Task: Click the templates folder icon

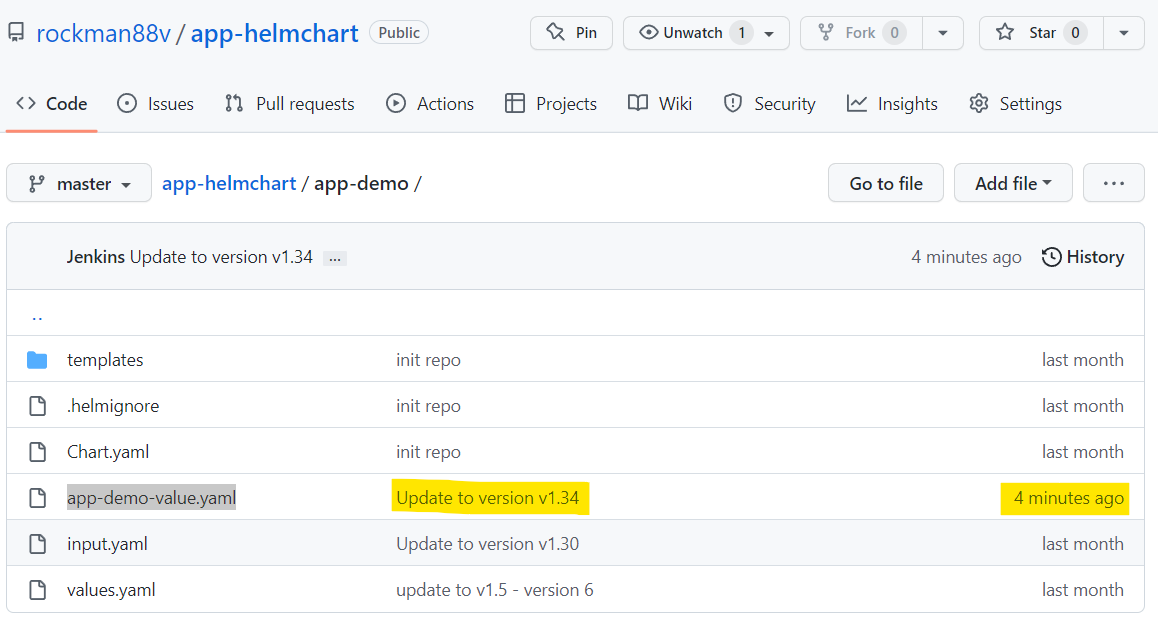Action: (37, 360)
